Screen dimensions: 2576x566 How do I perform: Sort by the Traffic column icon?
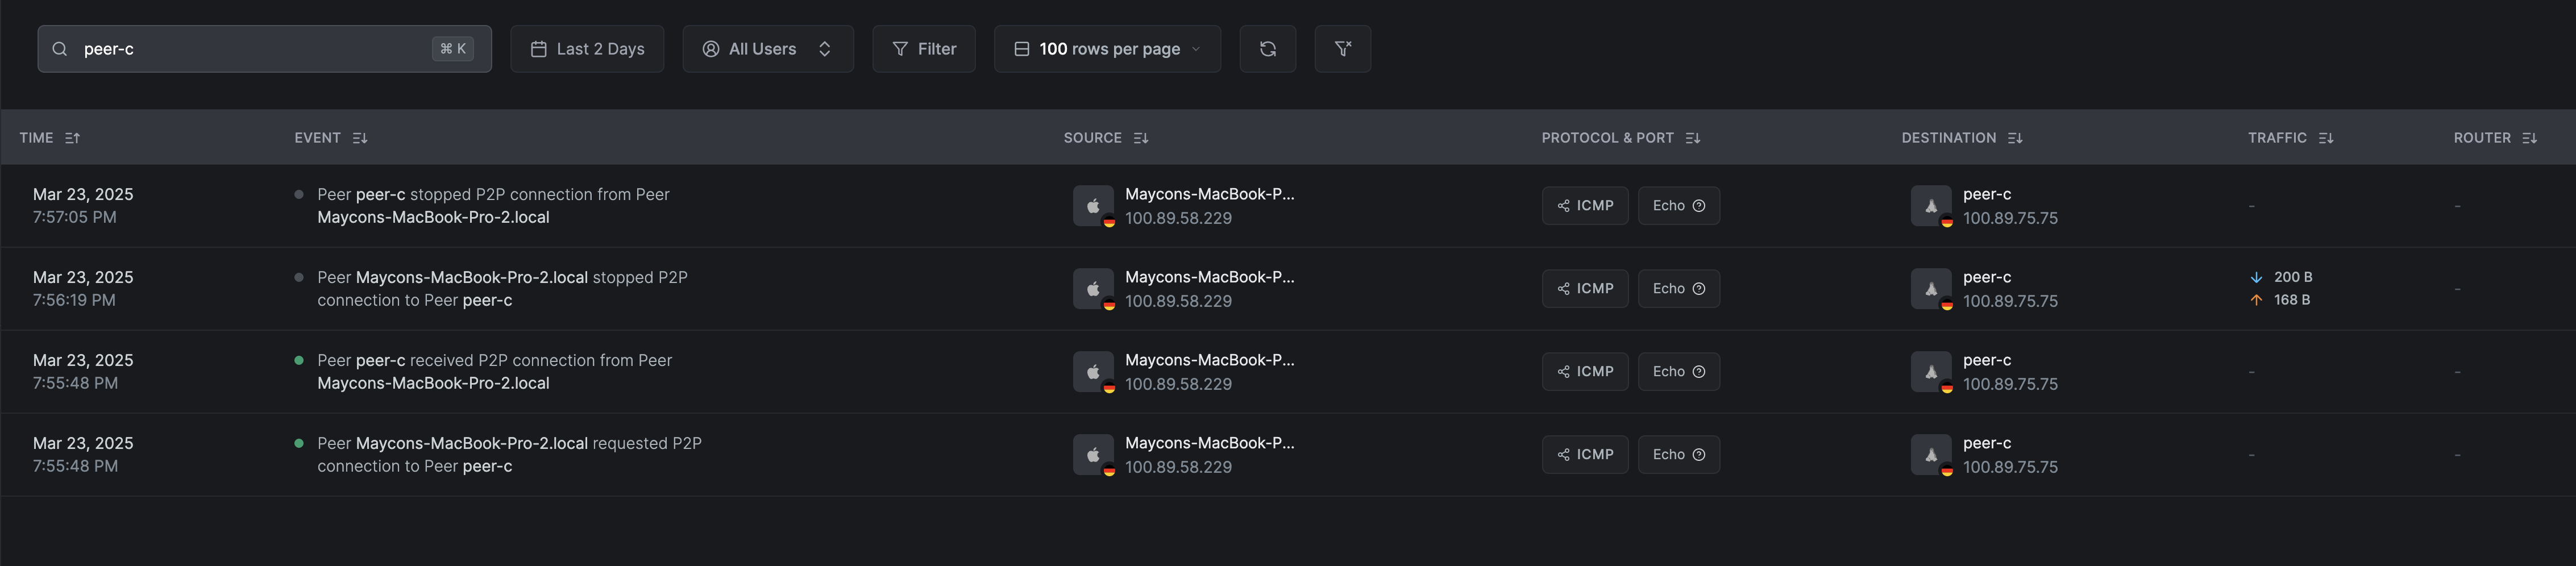[2326, 138]
